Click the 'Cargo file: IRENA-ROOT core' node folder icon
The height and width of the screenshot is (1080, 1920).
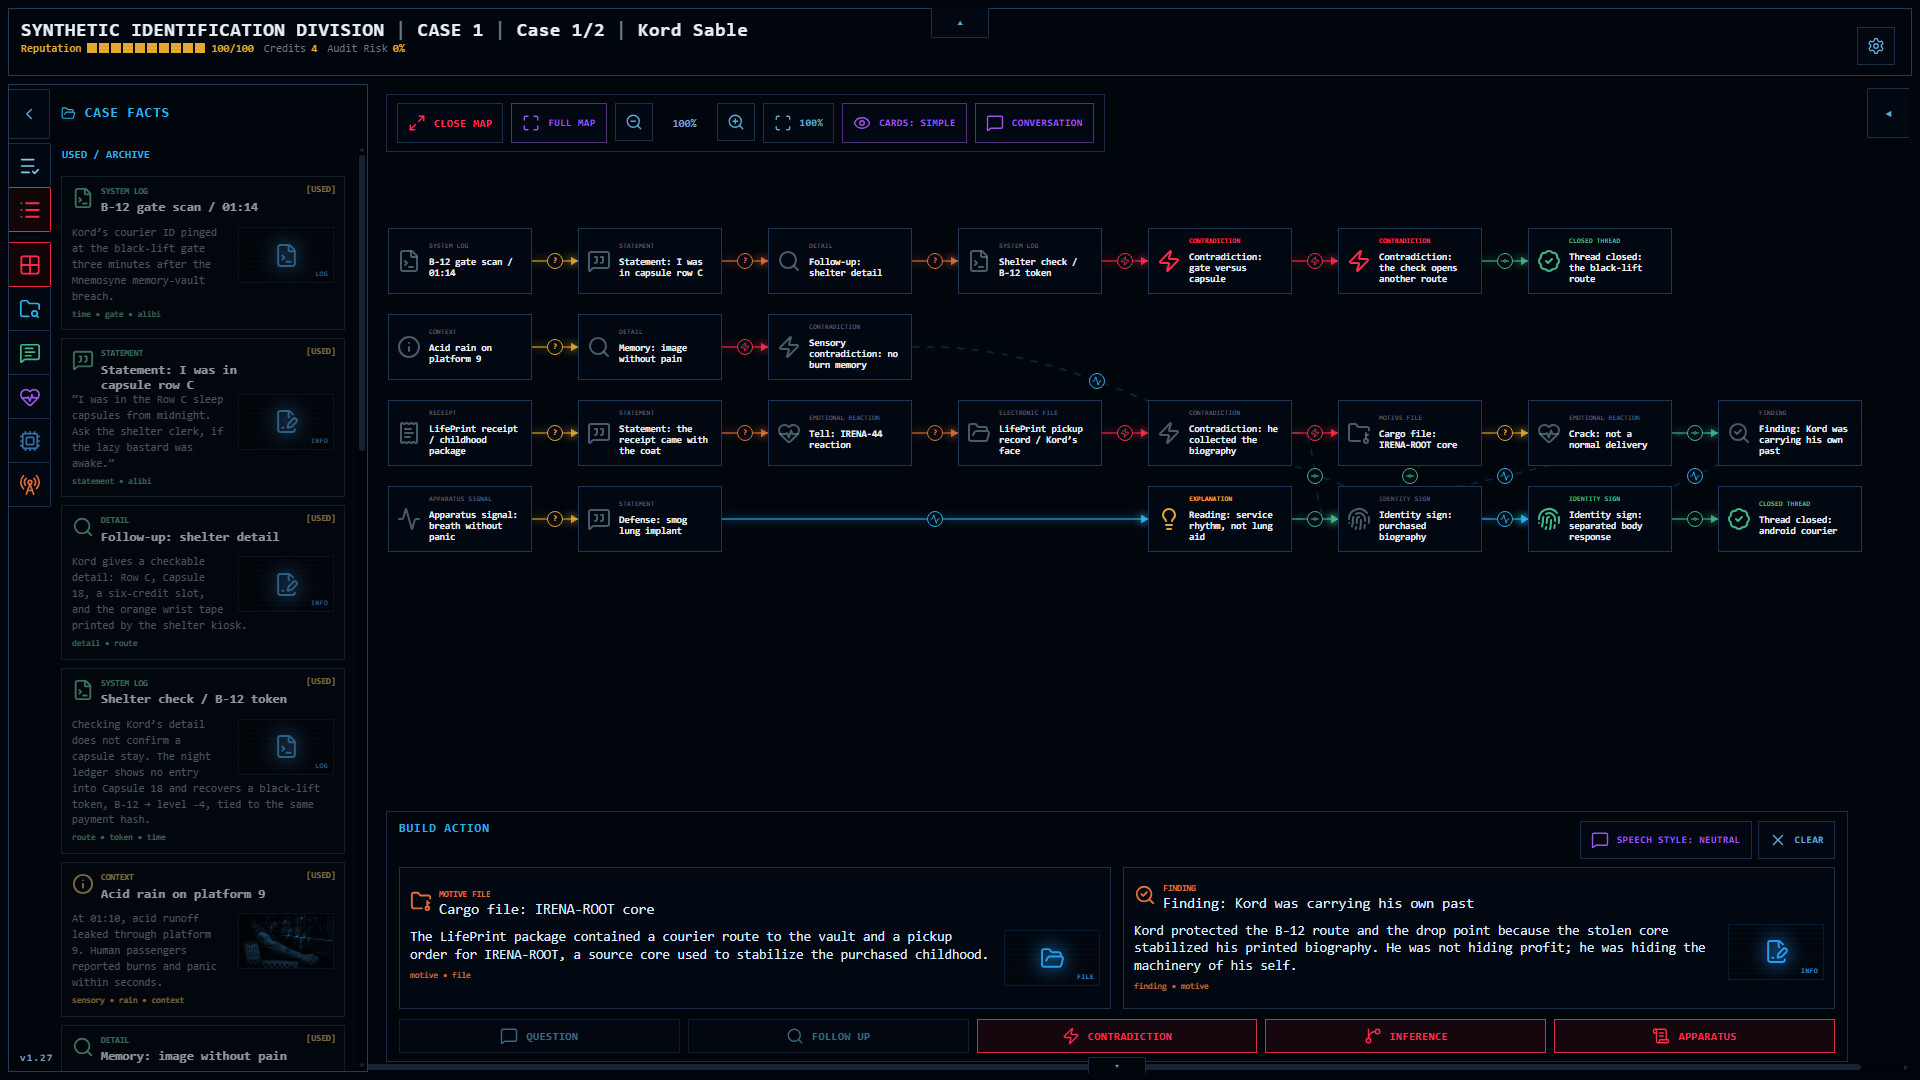tap(1359, 433)
